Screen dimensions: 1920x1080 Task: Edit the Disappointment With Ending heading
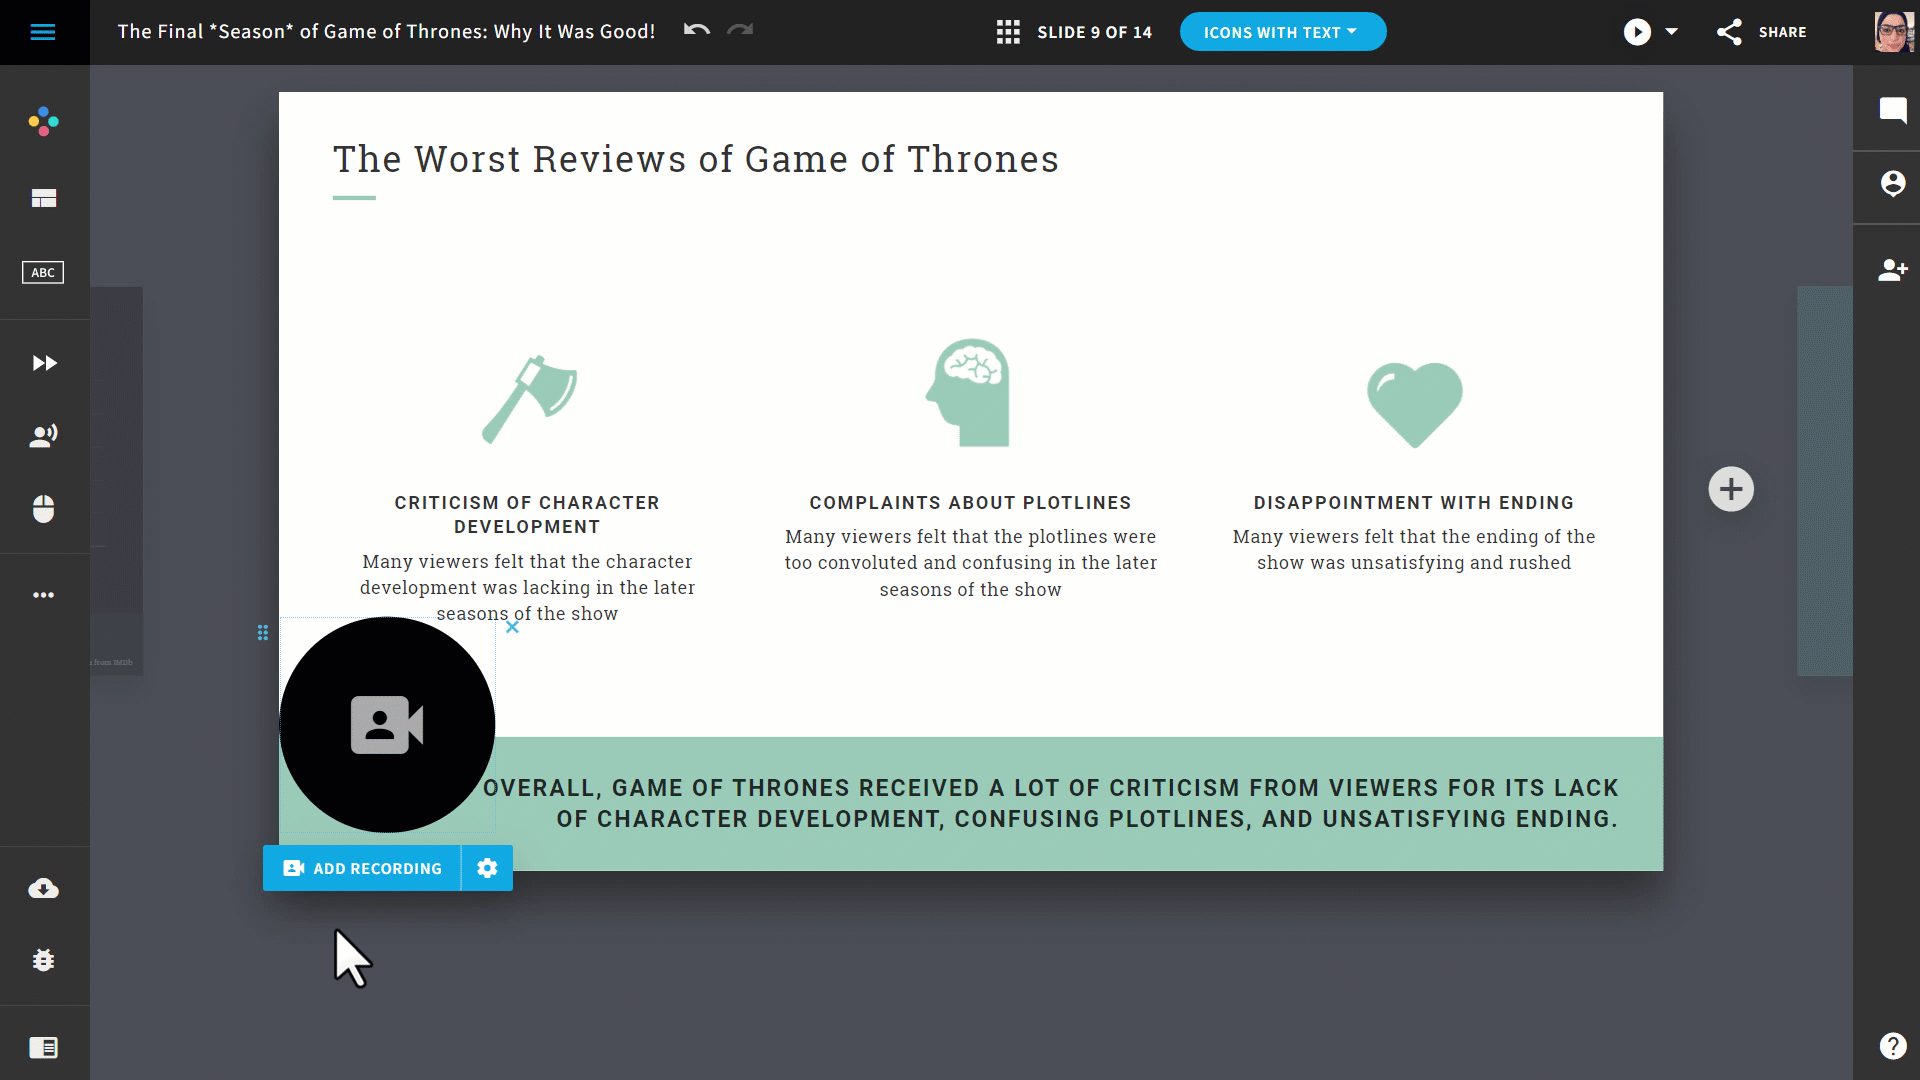click(x=1414, y=503)
